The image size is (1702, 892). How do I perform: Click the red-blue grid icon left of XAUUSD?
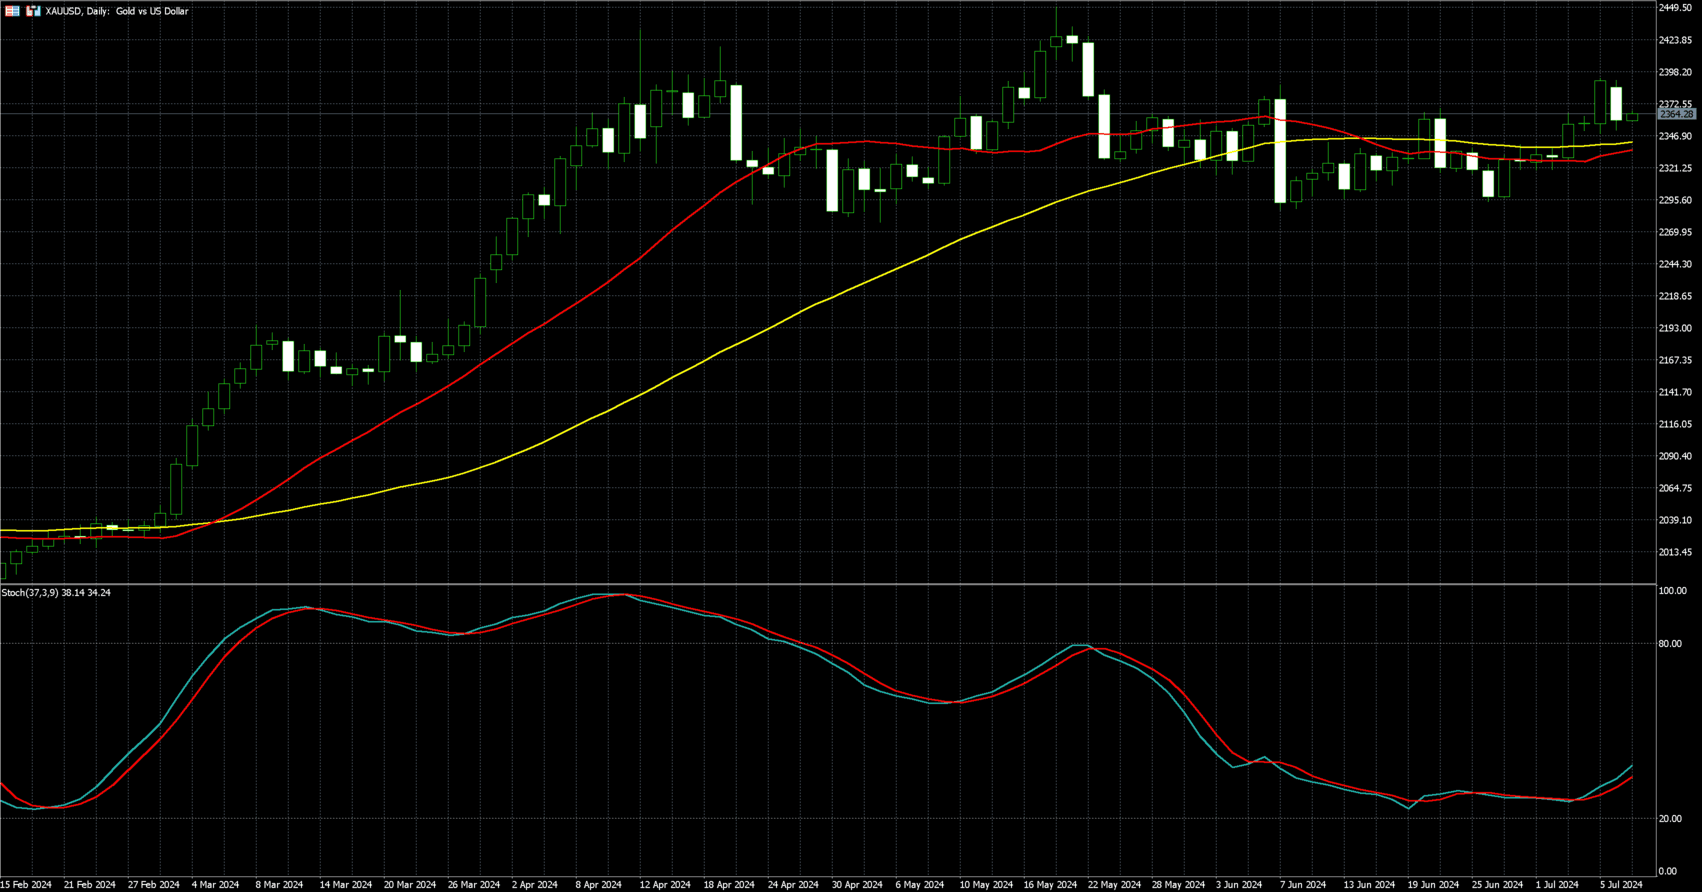12,11
